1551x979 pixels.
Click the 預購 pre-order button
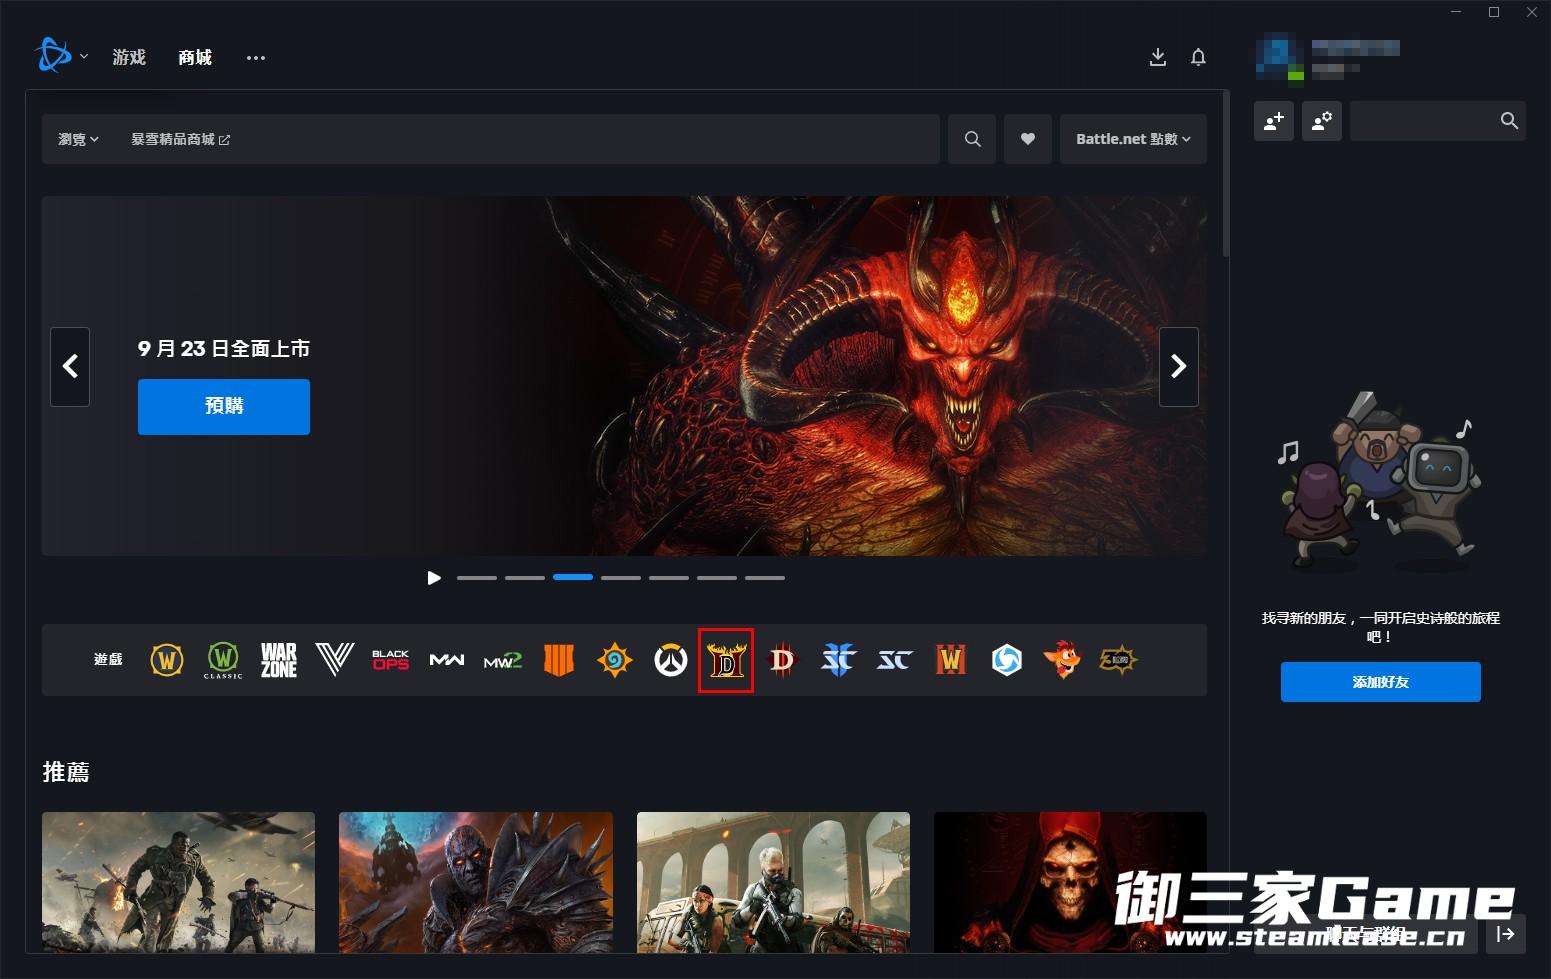pyautogui.click(x=224, y=406)
